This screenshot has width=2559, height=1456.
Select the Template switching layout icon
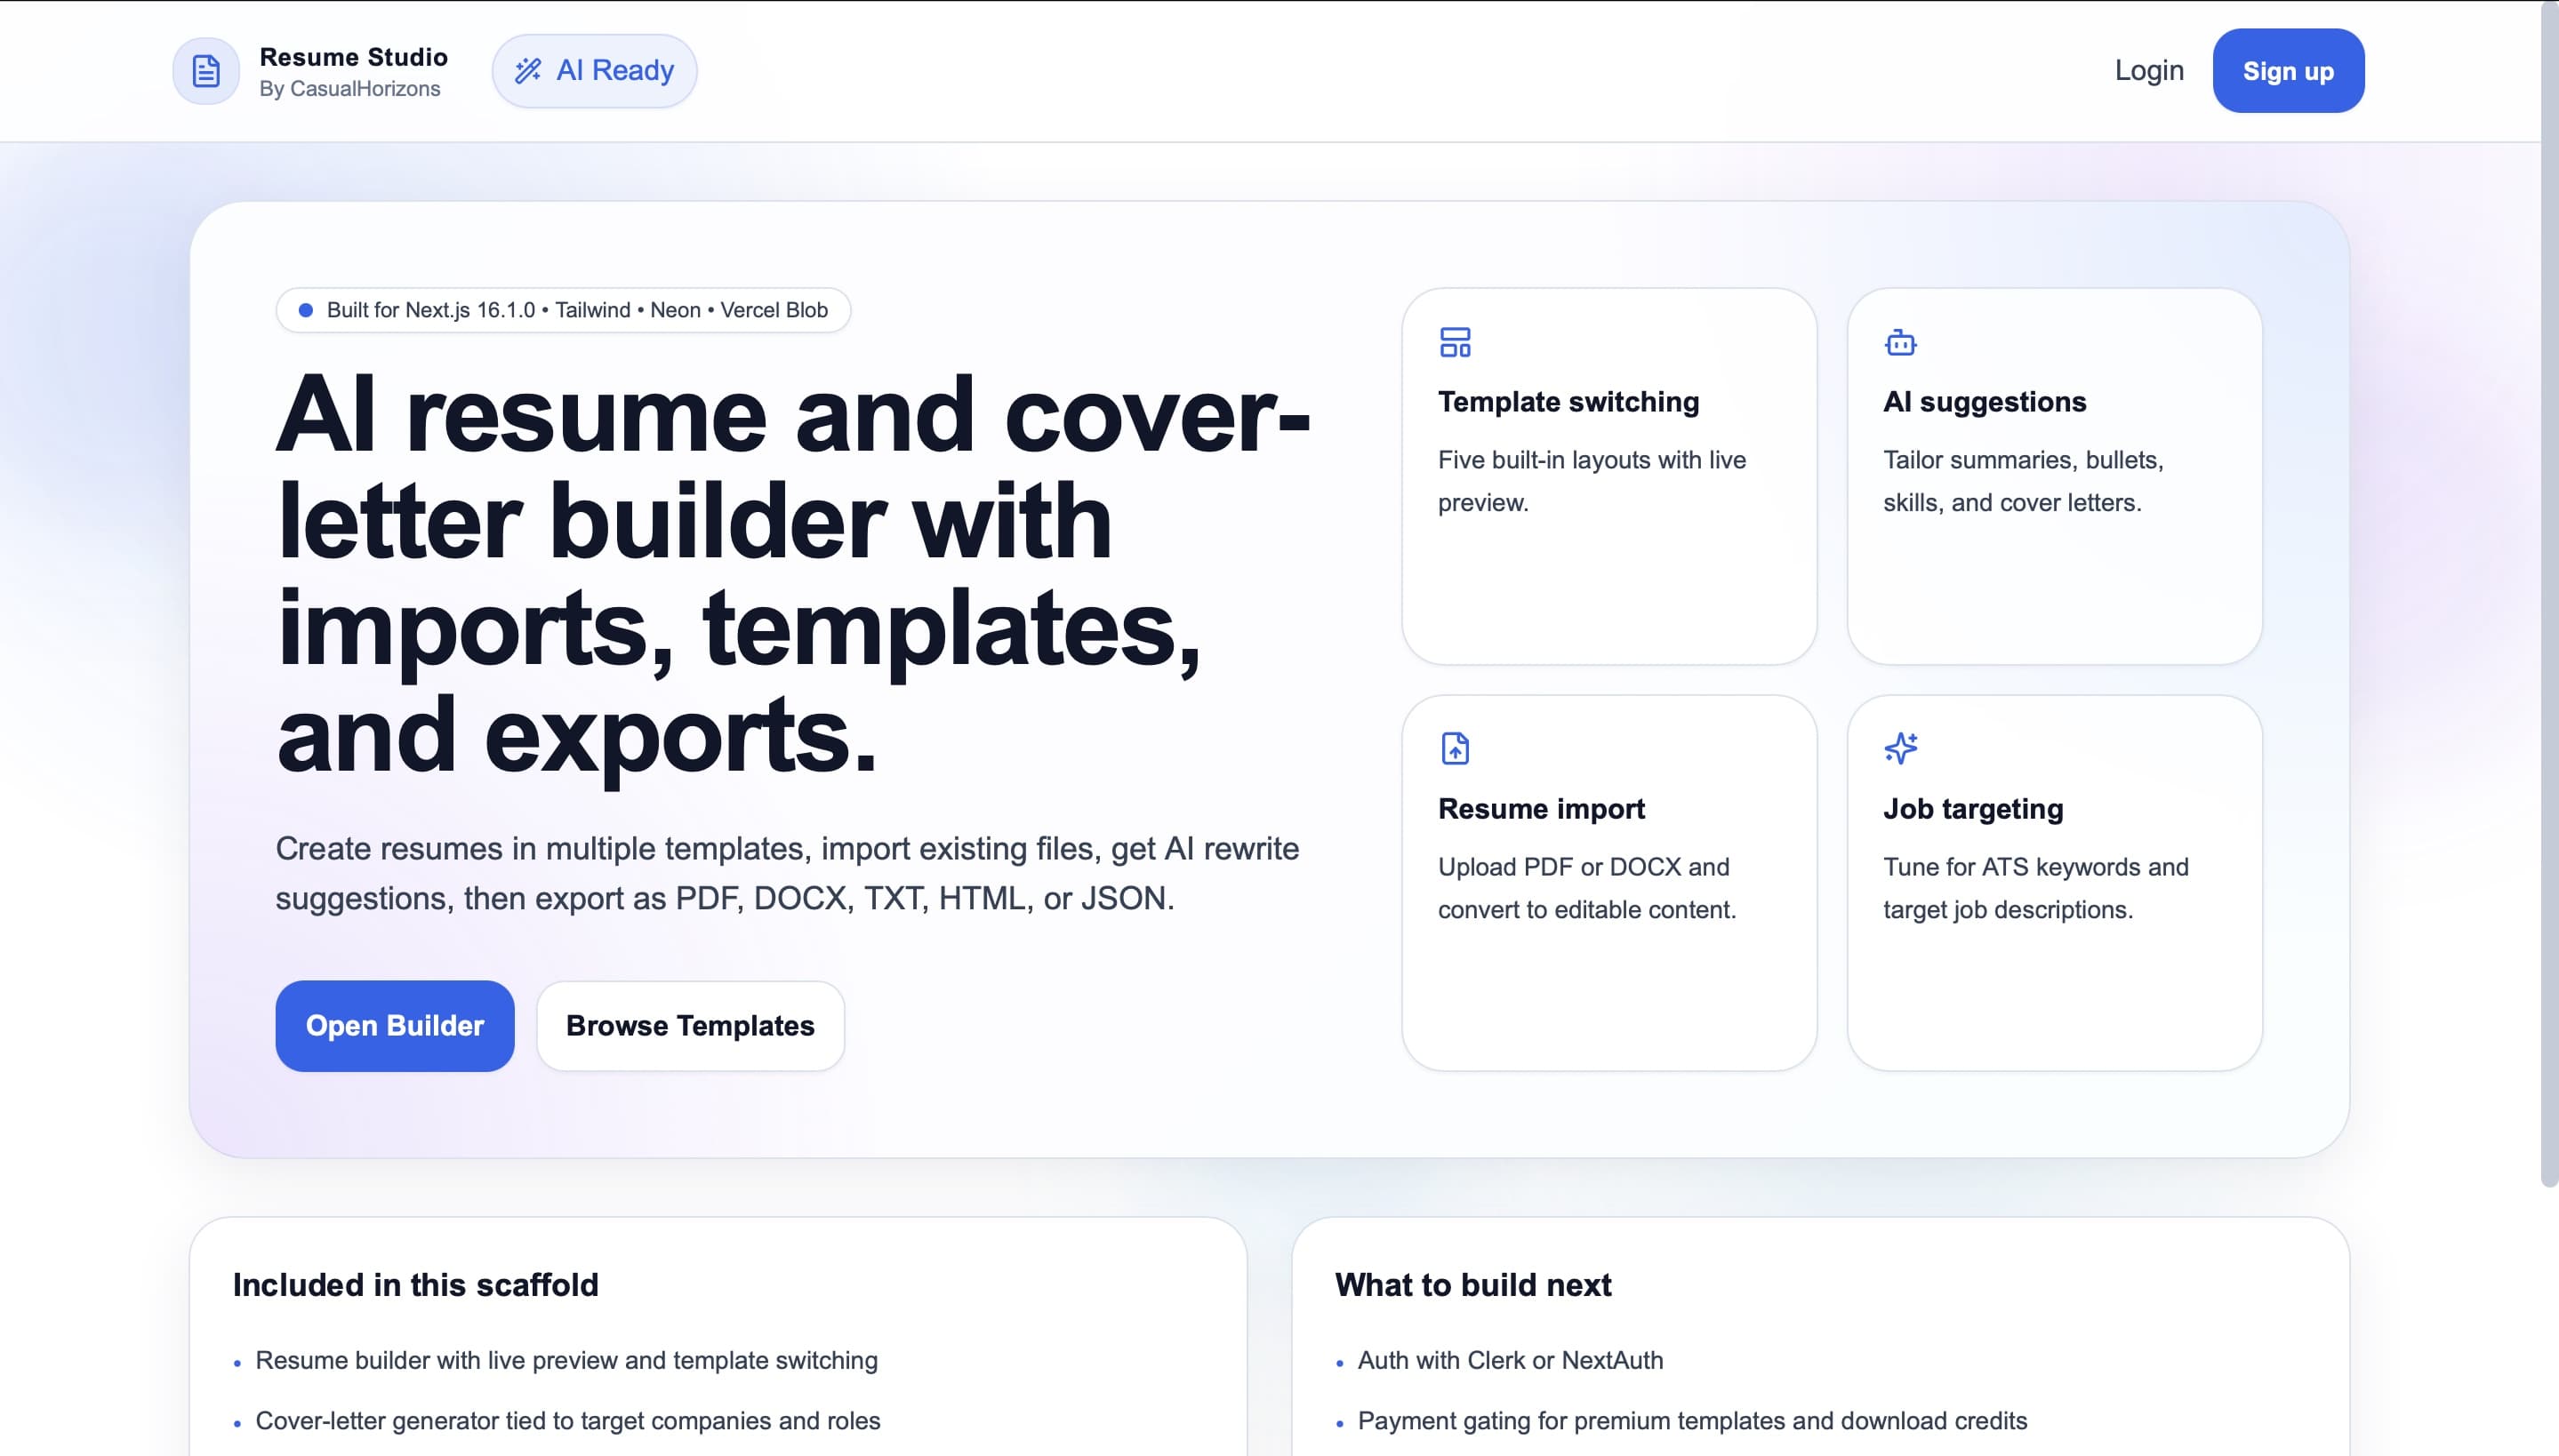tap(1455, 341)
